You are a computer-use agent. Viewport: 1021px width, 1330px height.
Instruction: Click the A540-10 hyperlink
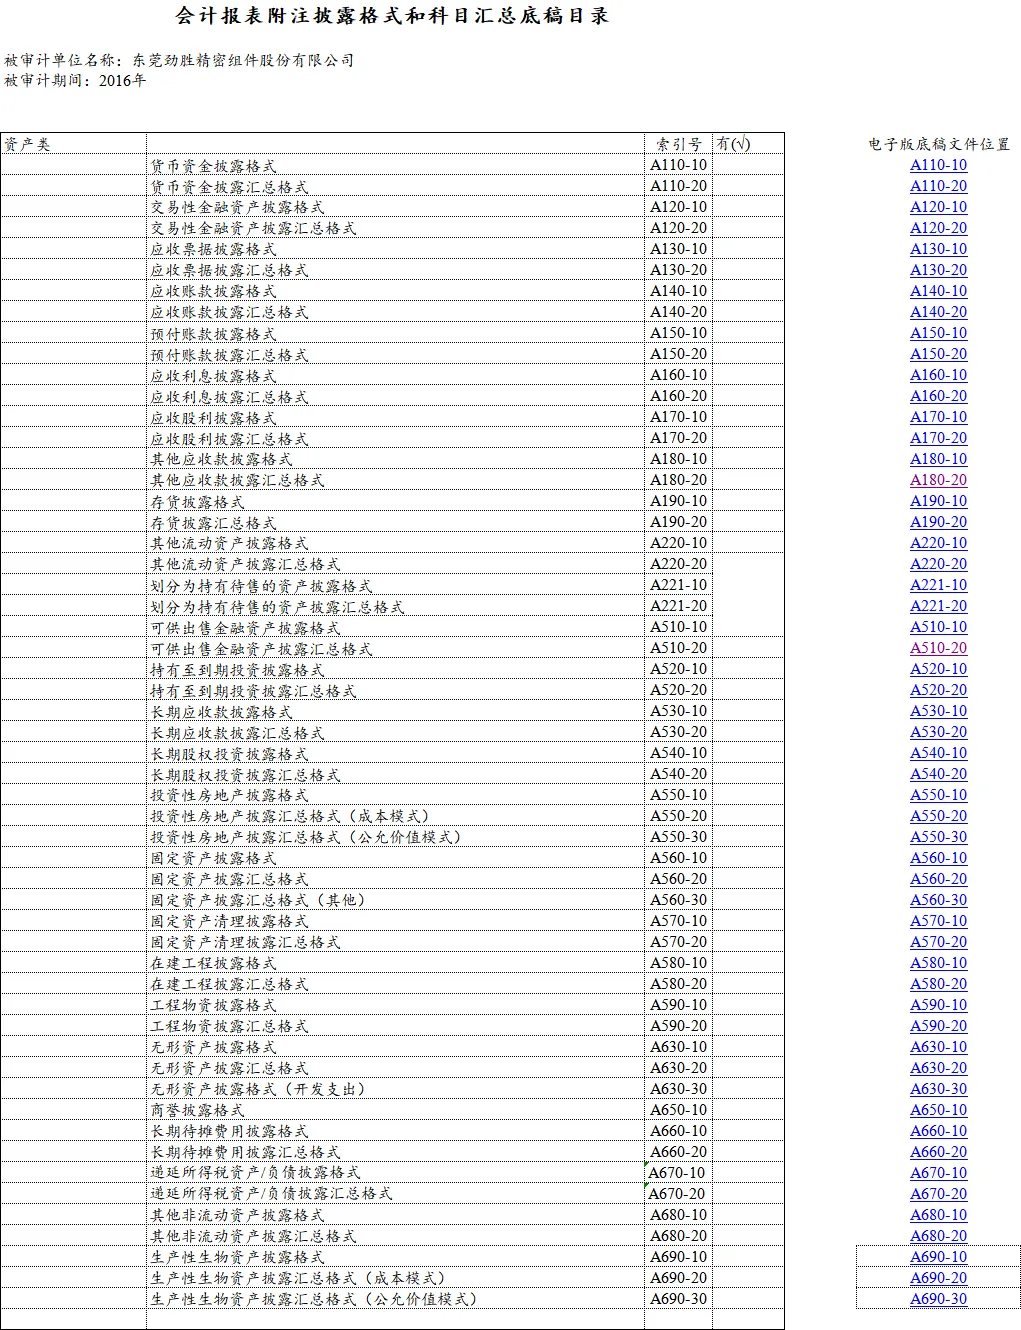tap(938, 753)
